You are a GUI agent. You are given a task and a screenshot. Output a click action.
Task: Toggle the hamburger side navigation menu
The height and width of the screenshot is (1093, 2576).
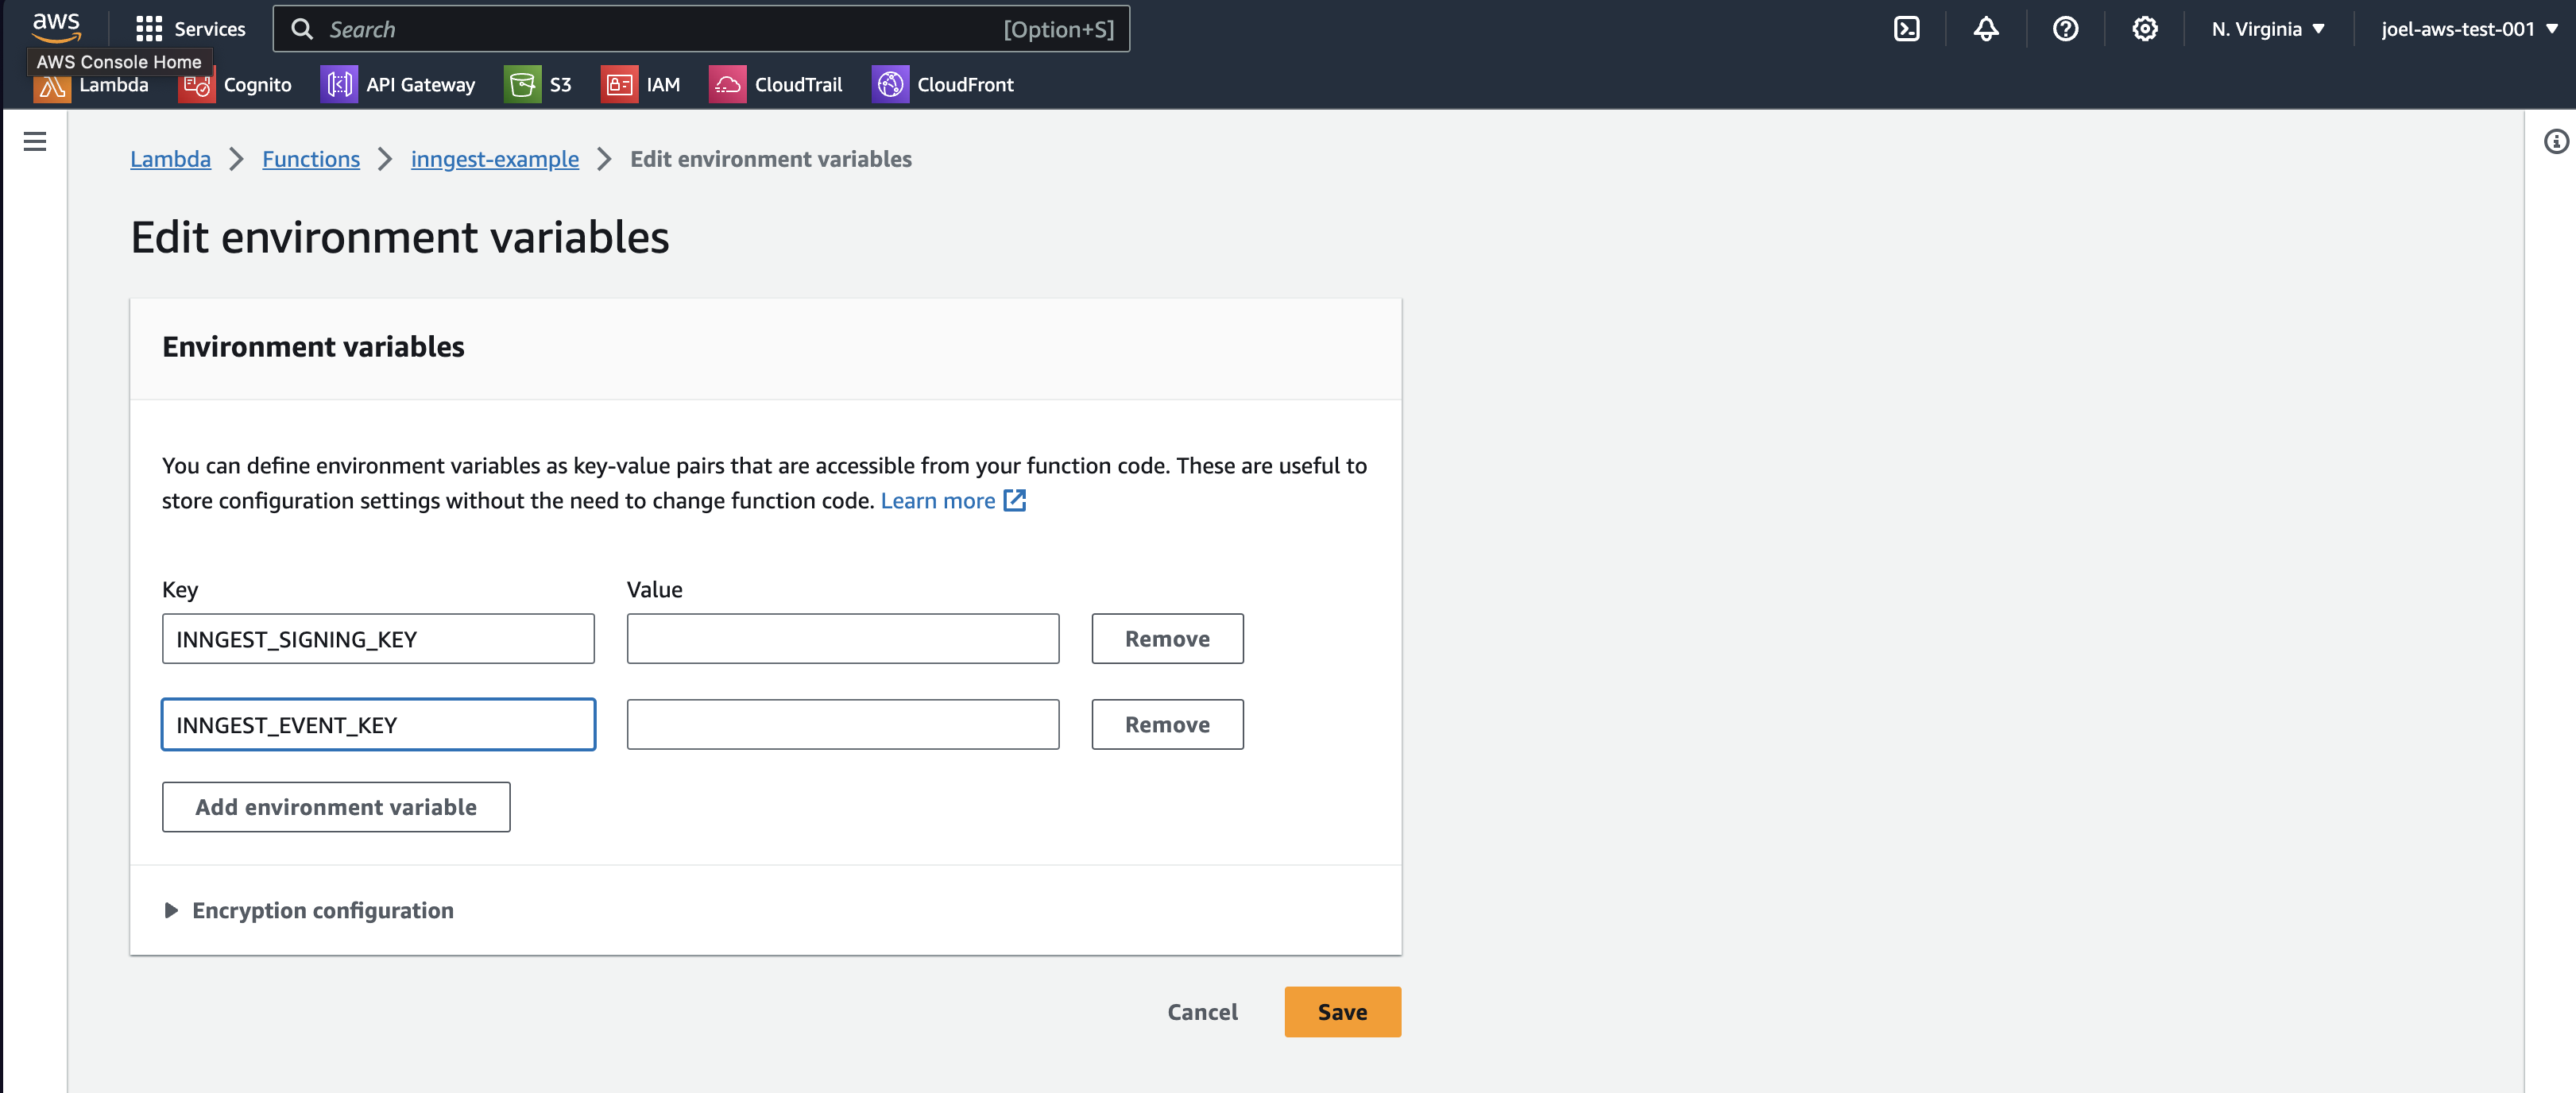35,141
